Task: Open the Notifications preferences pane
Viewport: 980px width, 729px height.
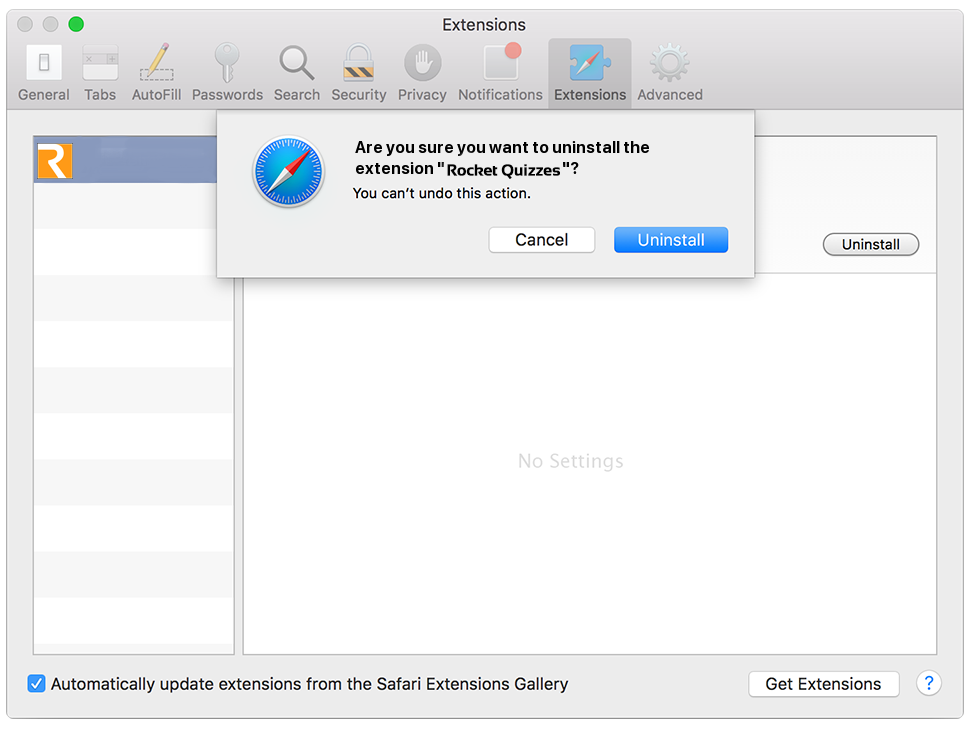Action: pyautogui.click(x=500, y=73)
